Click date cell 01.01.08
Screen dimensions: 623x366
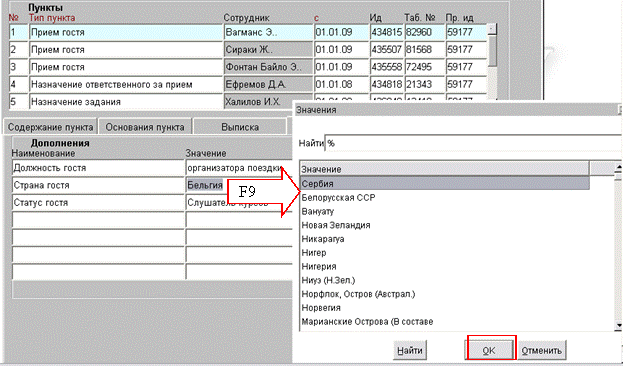[x=342, y=84]
